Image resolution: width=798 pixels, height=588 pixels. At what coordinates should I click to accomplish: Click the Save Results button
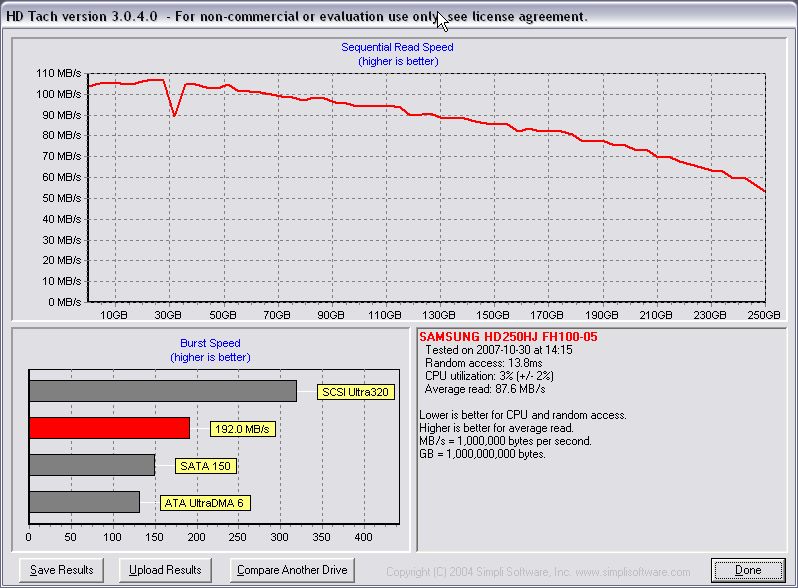tap(62, 570)
